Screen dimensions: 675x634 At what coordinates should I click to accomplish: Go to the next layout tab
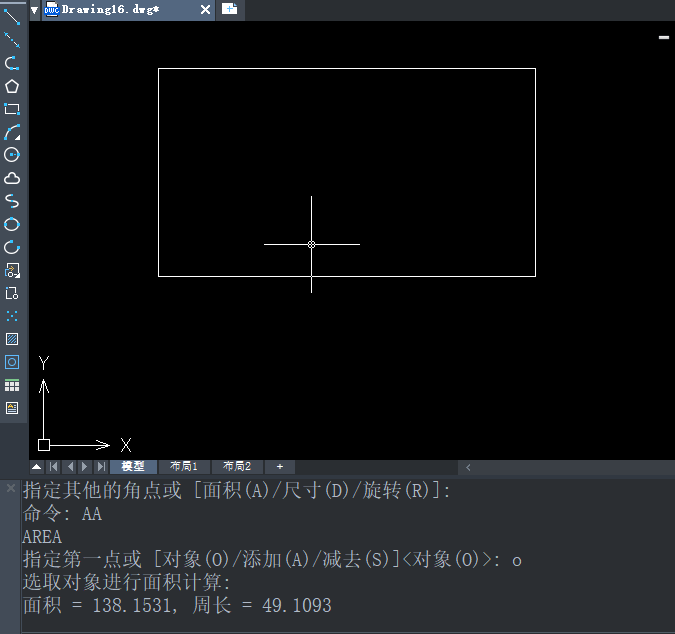click(x=85, y=467)
